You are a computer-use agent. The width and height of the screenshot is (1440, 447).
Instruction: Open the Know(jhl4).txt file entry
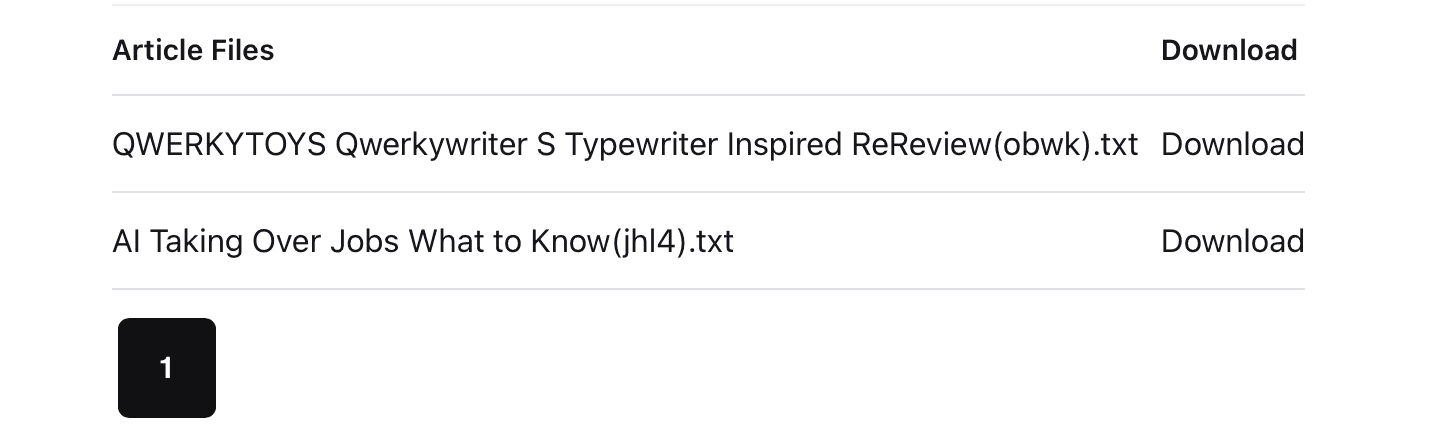click(x=423, y=241)
